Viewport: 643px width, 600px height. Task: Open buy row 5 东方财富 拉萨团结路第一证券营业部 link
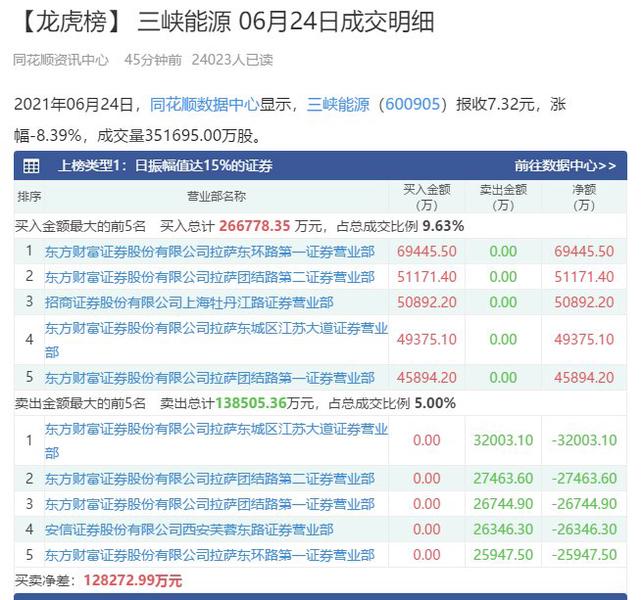(x=210, y=377)
